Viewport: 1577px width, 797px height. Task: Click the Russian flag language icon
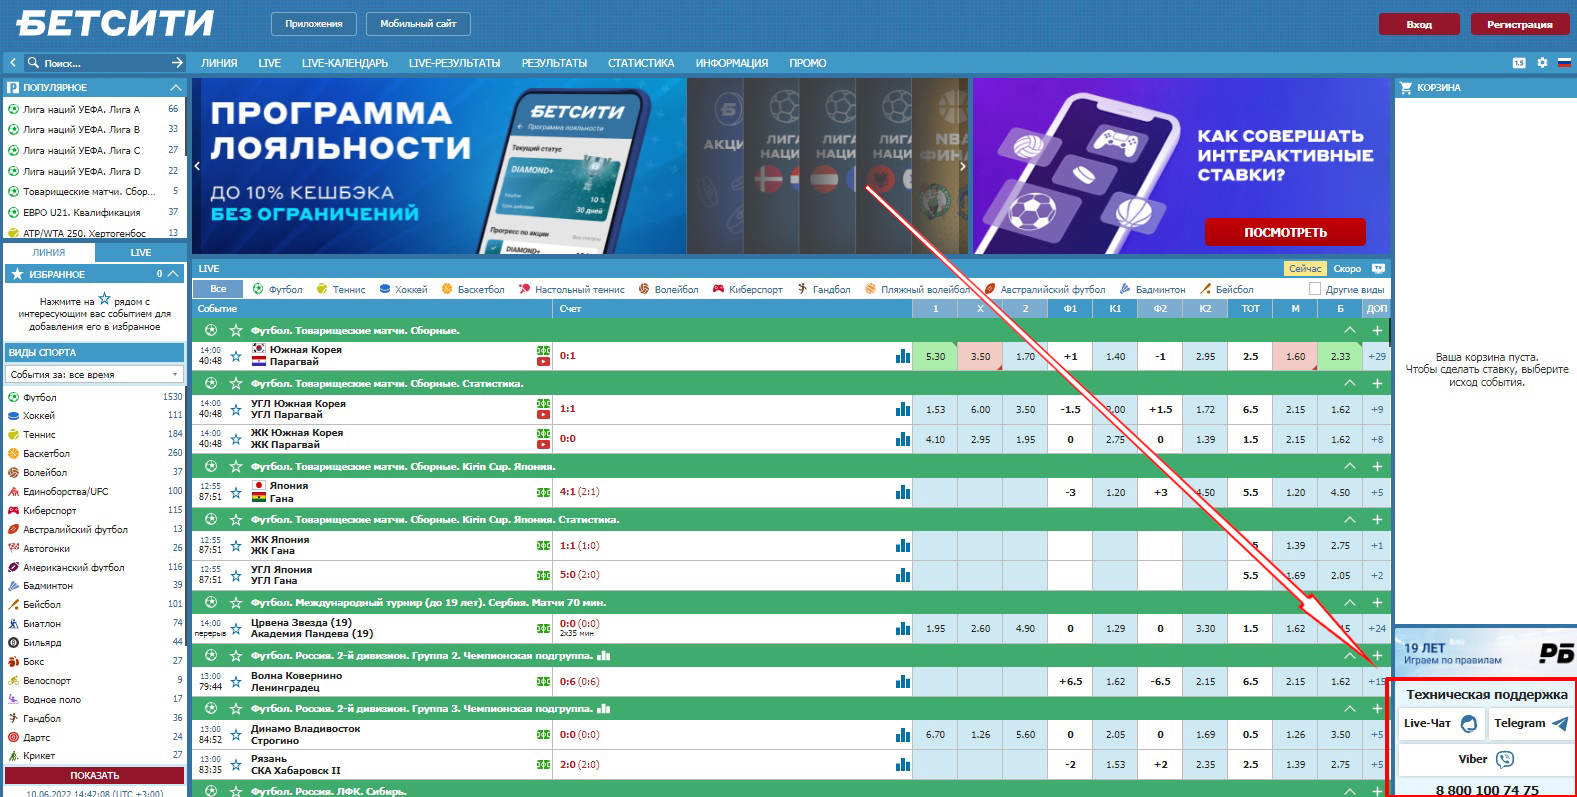[x=1564, y=63]
